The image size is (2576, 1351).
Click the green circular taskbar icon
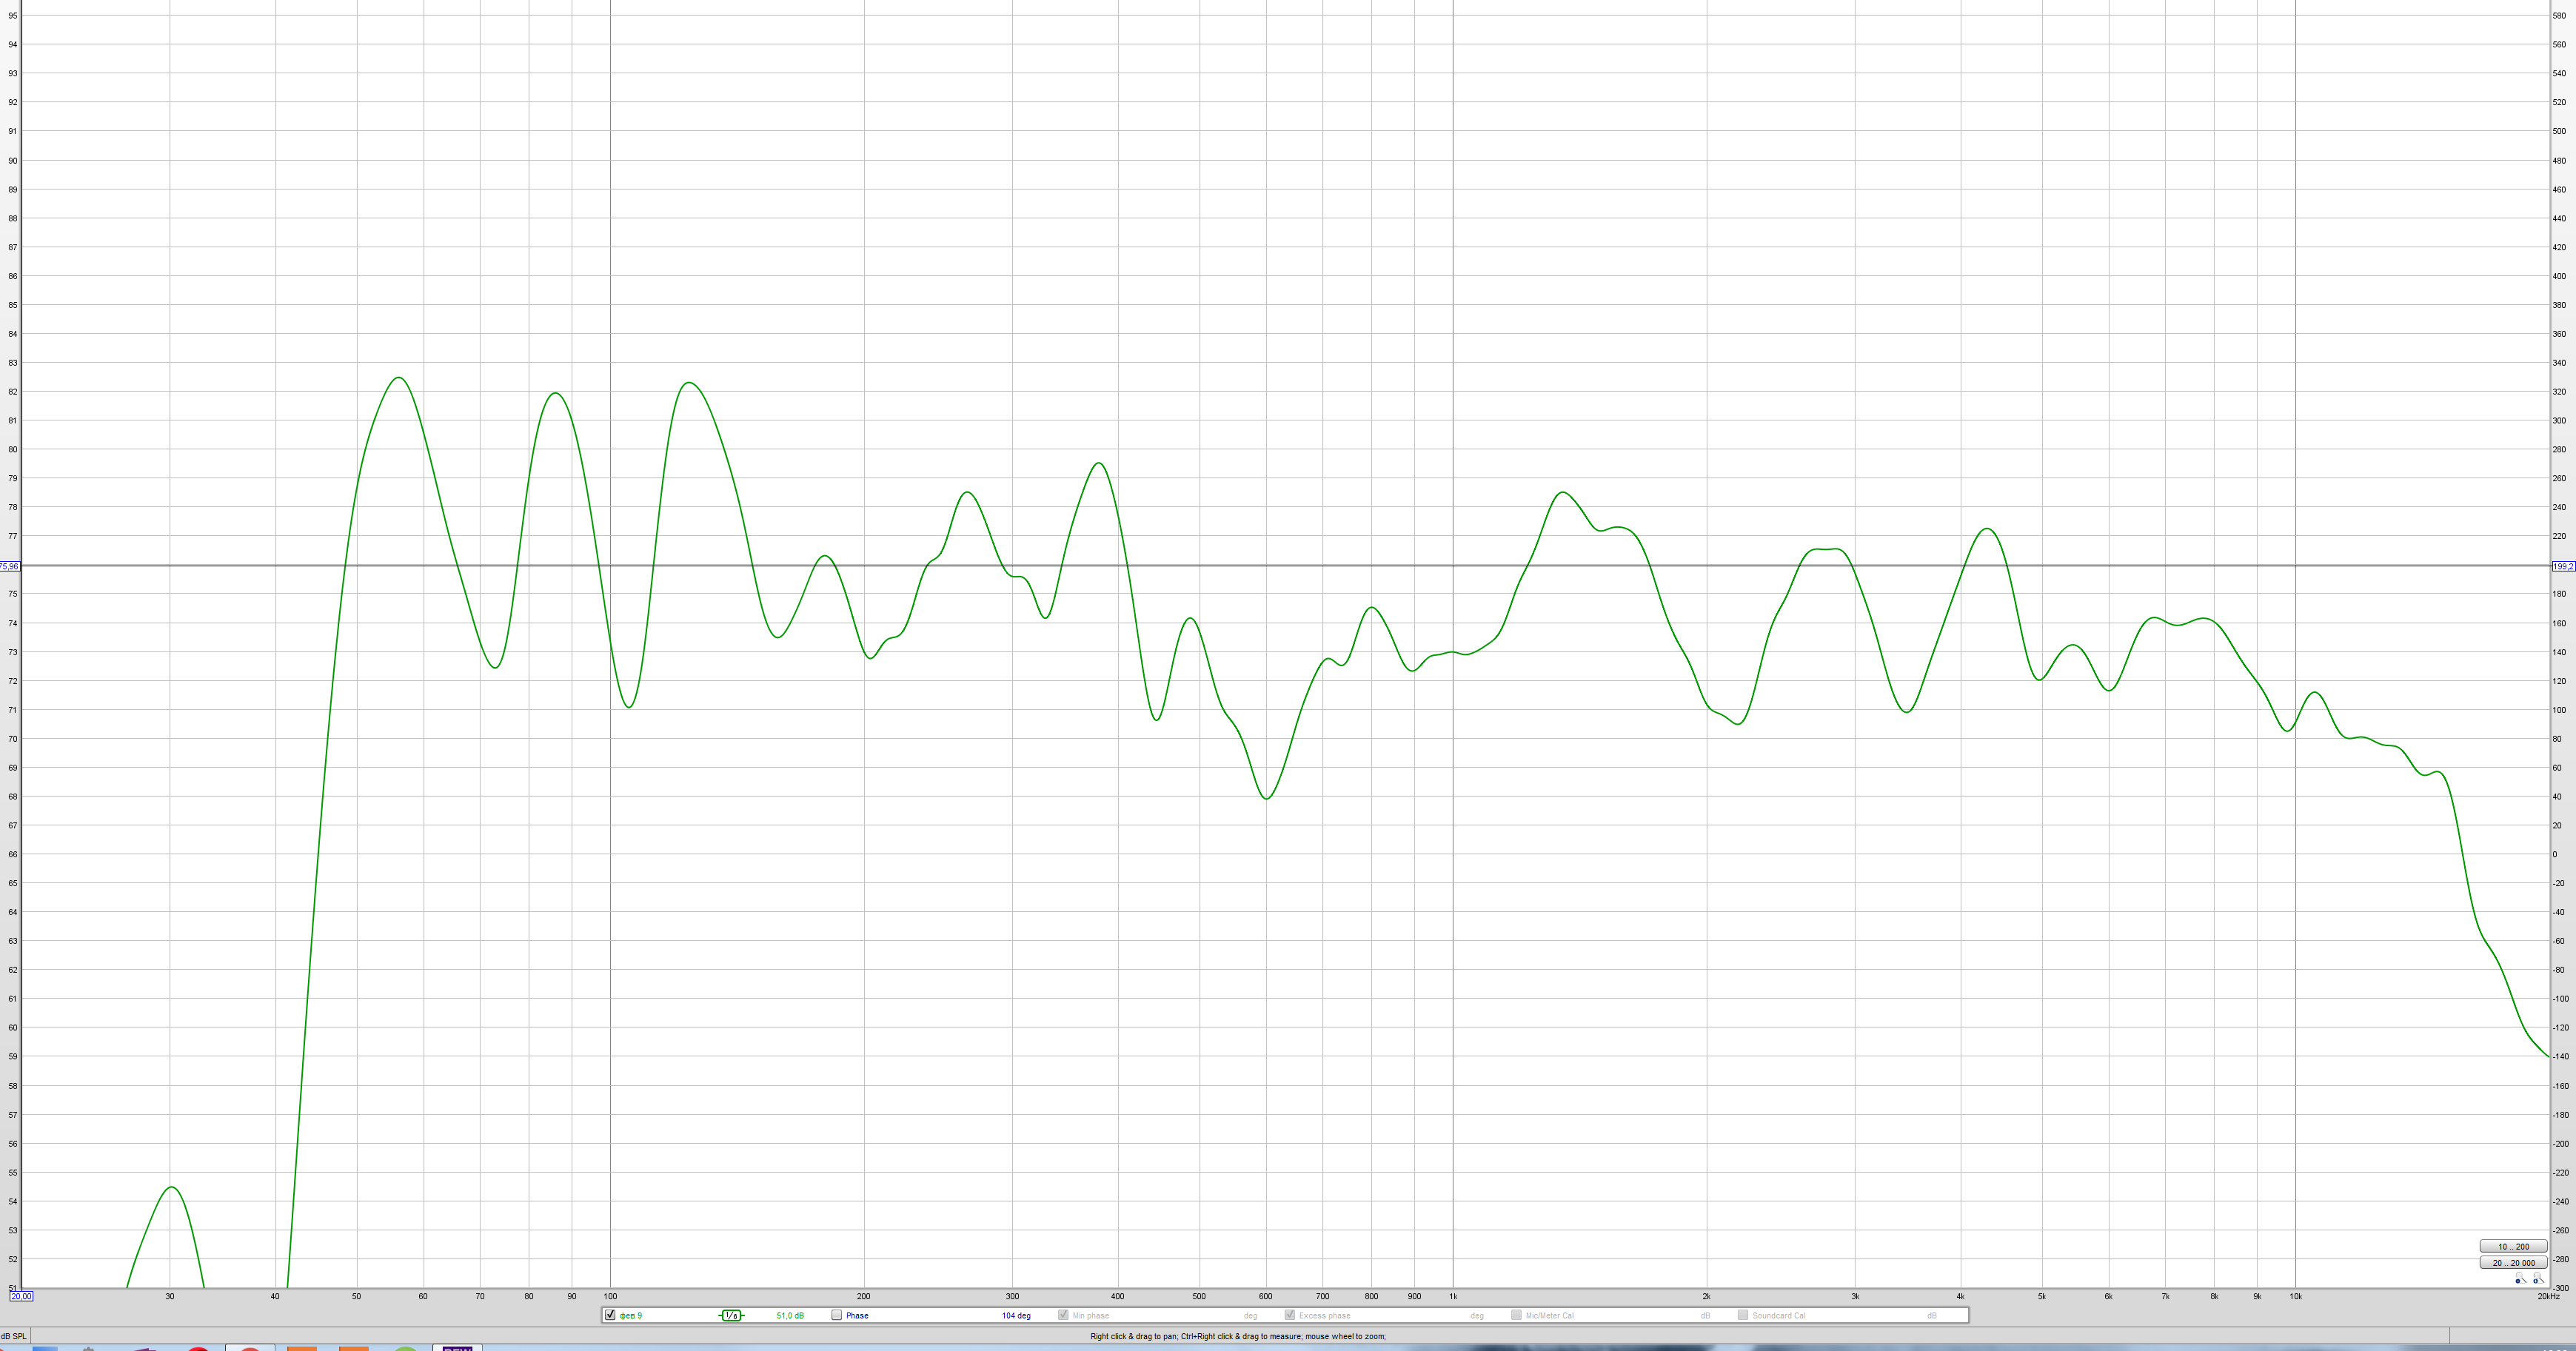[x=404, y=1348]
